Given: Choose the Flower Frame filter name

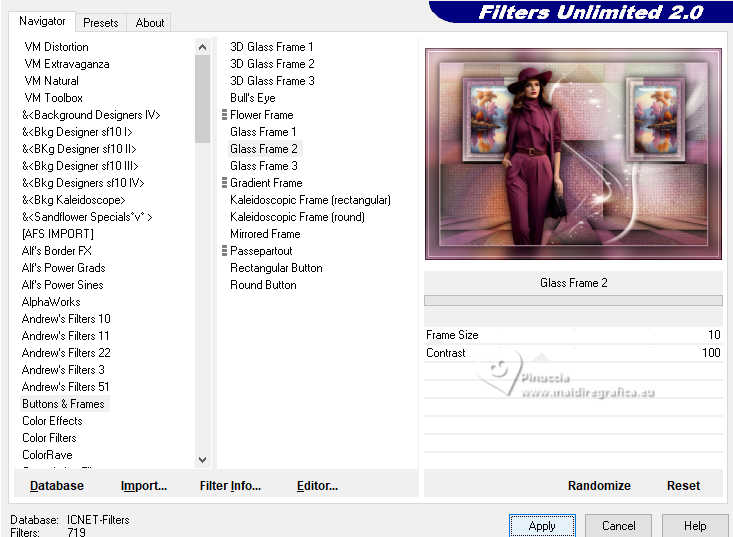Looking at the screenshot, I should (x=262, y=115).
